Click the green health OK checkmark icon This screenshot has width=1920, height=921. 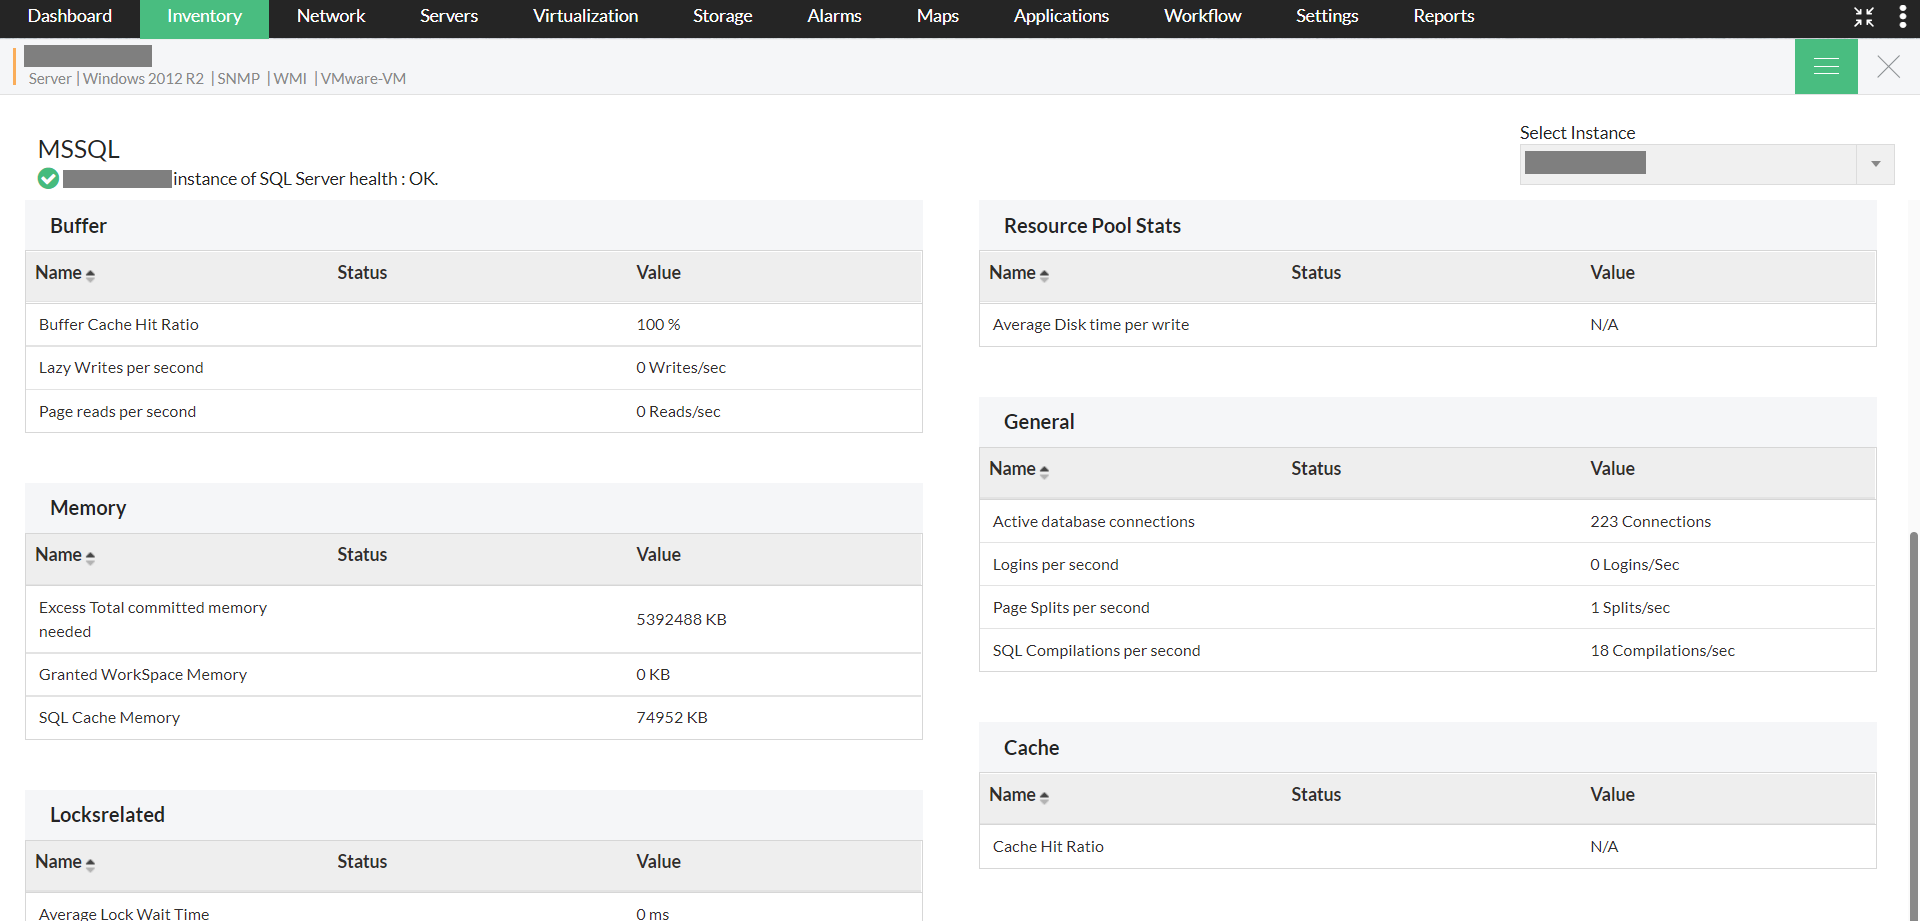pyautogui.click(x=48, y=179)
